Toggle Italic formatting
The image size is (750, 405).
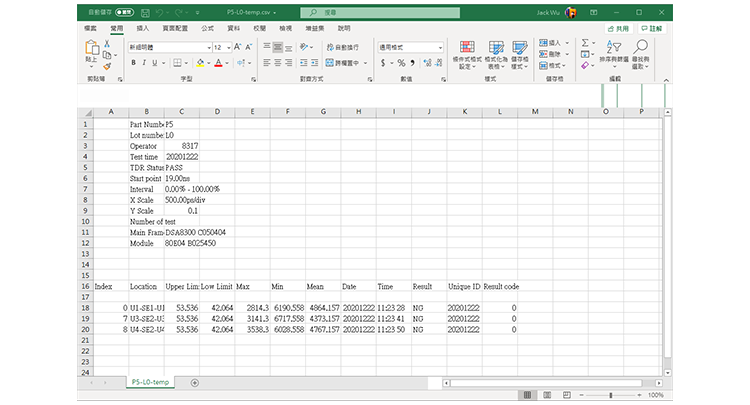tap(144, 63)
